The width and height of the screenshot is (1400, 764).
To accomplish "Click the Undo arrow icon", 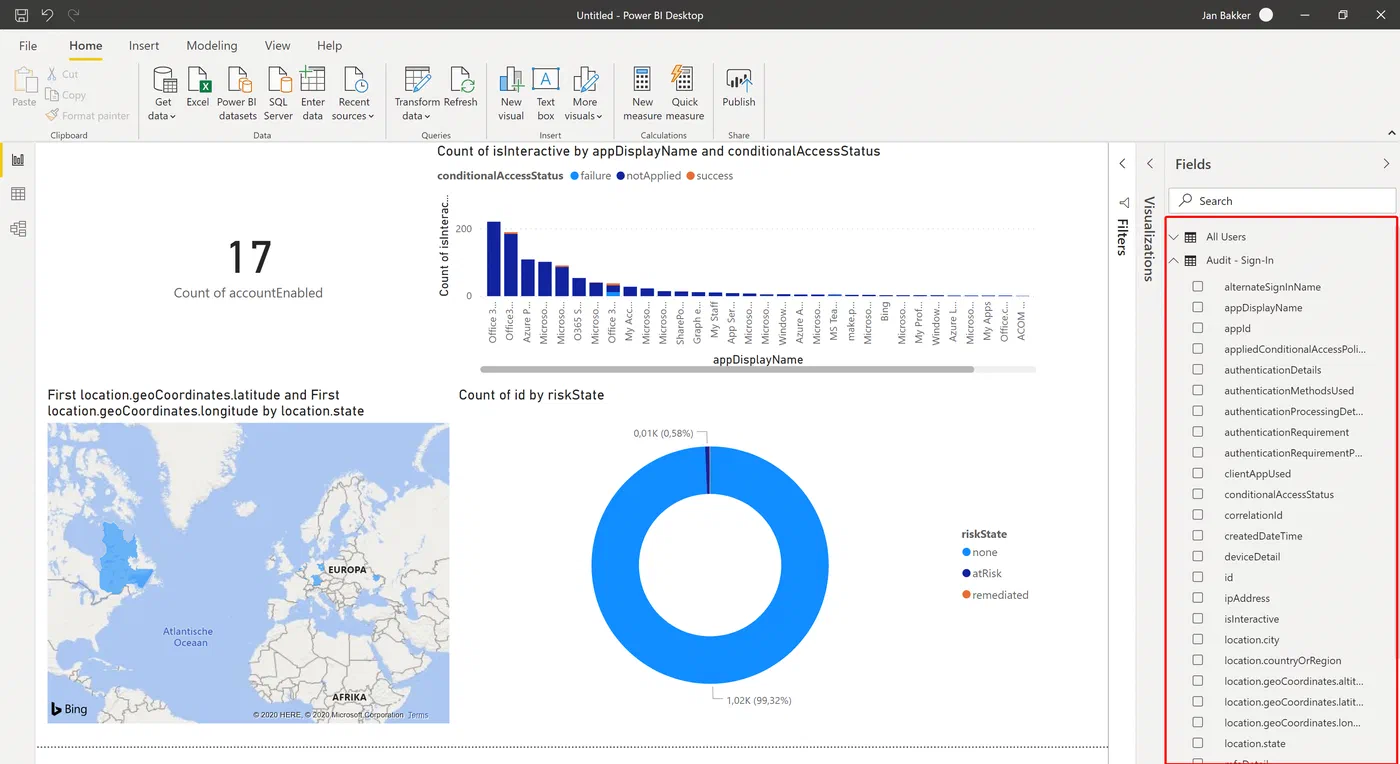I will pos(47,15).
